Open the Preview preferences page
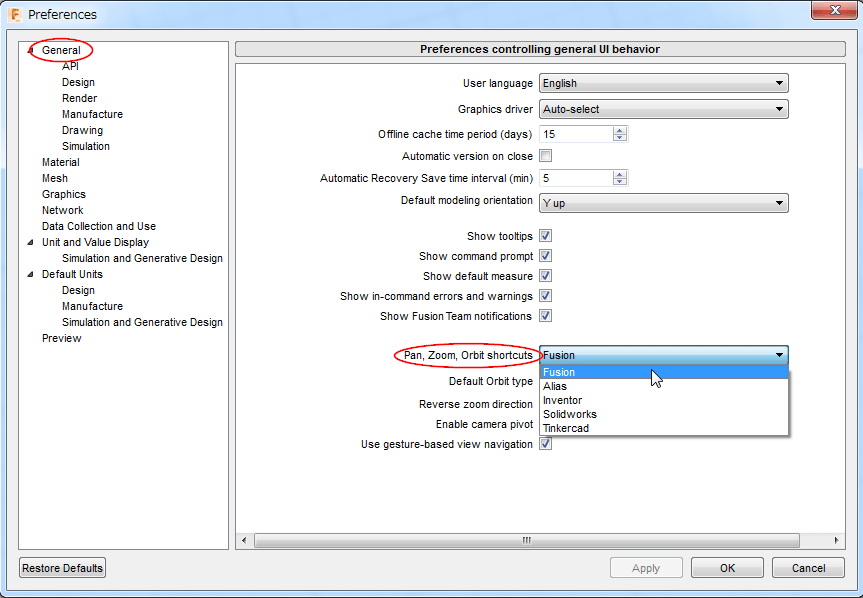This screenshot has height=598, width=863. [61, 338]
